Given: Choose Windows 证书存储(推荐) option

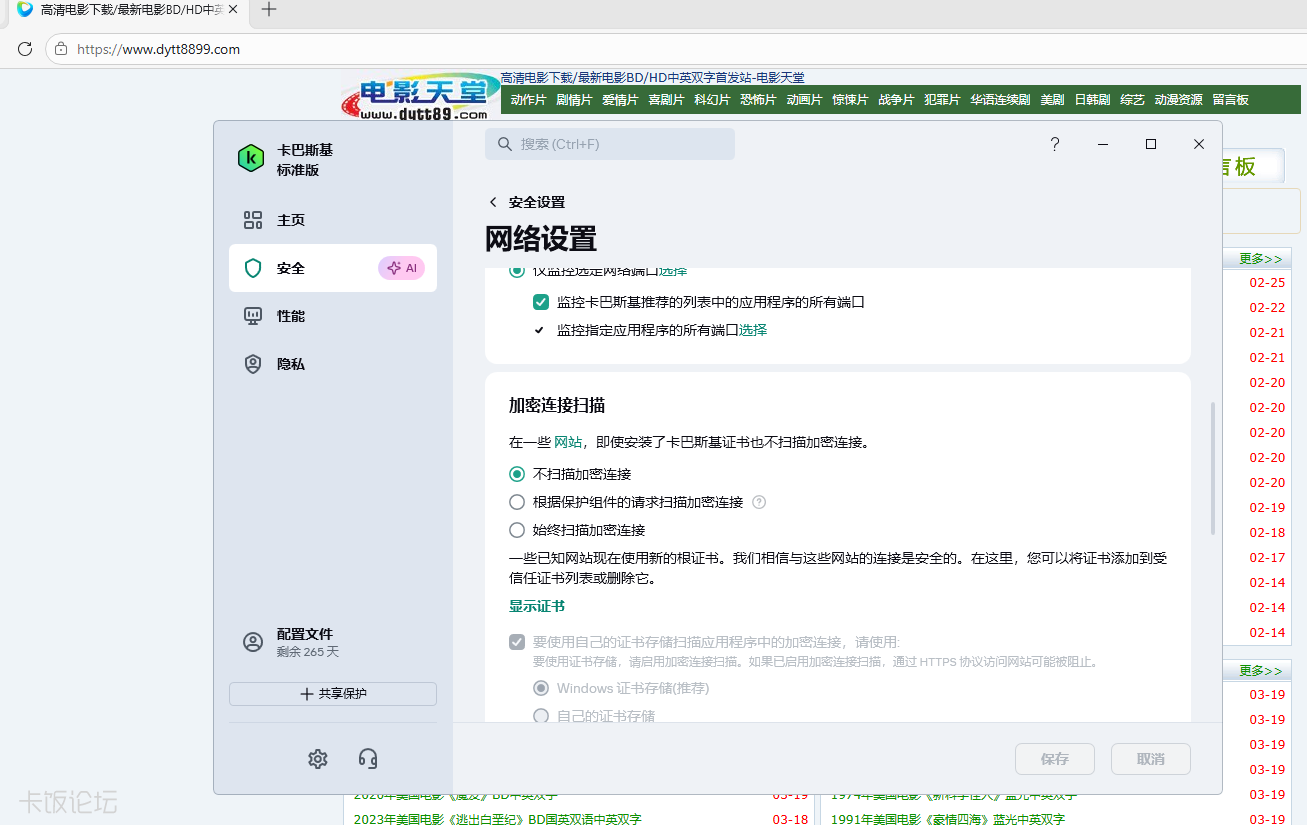Looking at the screenshot, I should [541, 688].
